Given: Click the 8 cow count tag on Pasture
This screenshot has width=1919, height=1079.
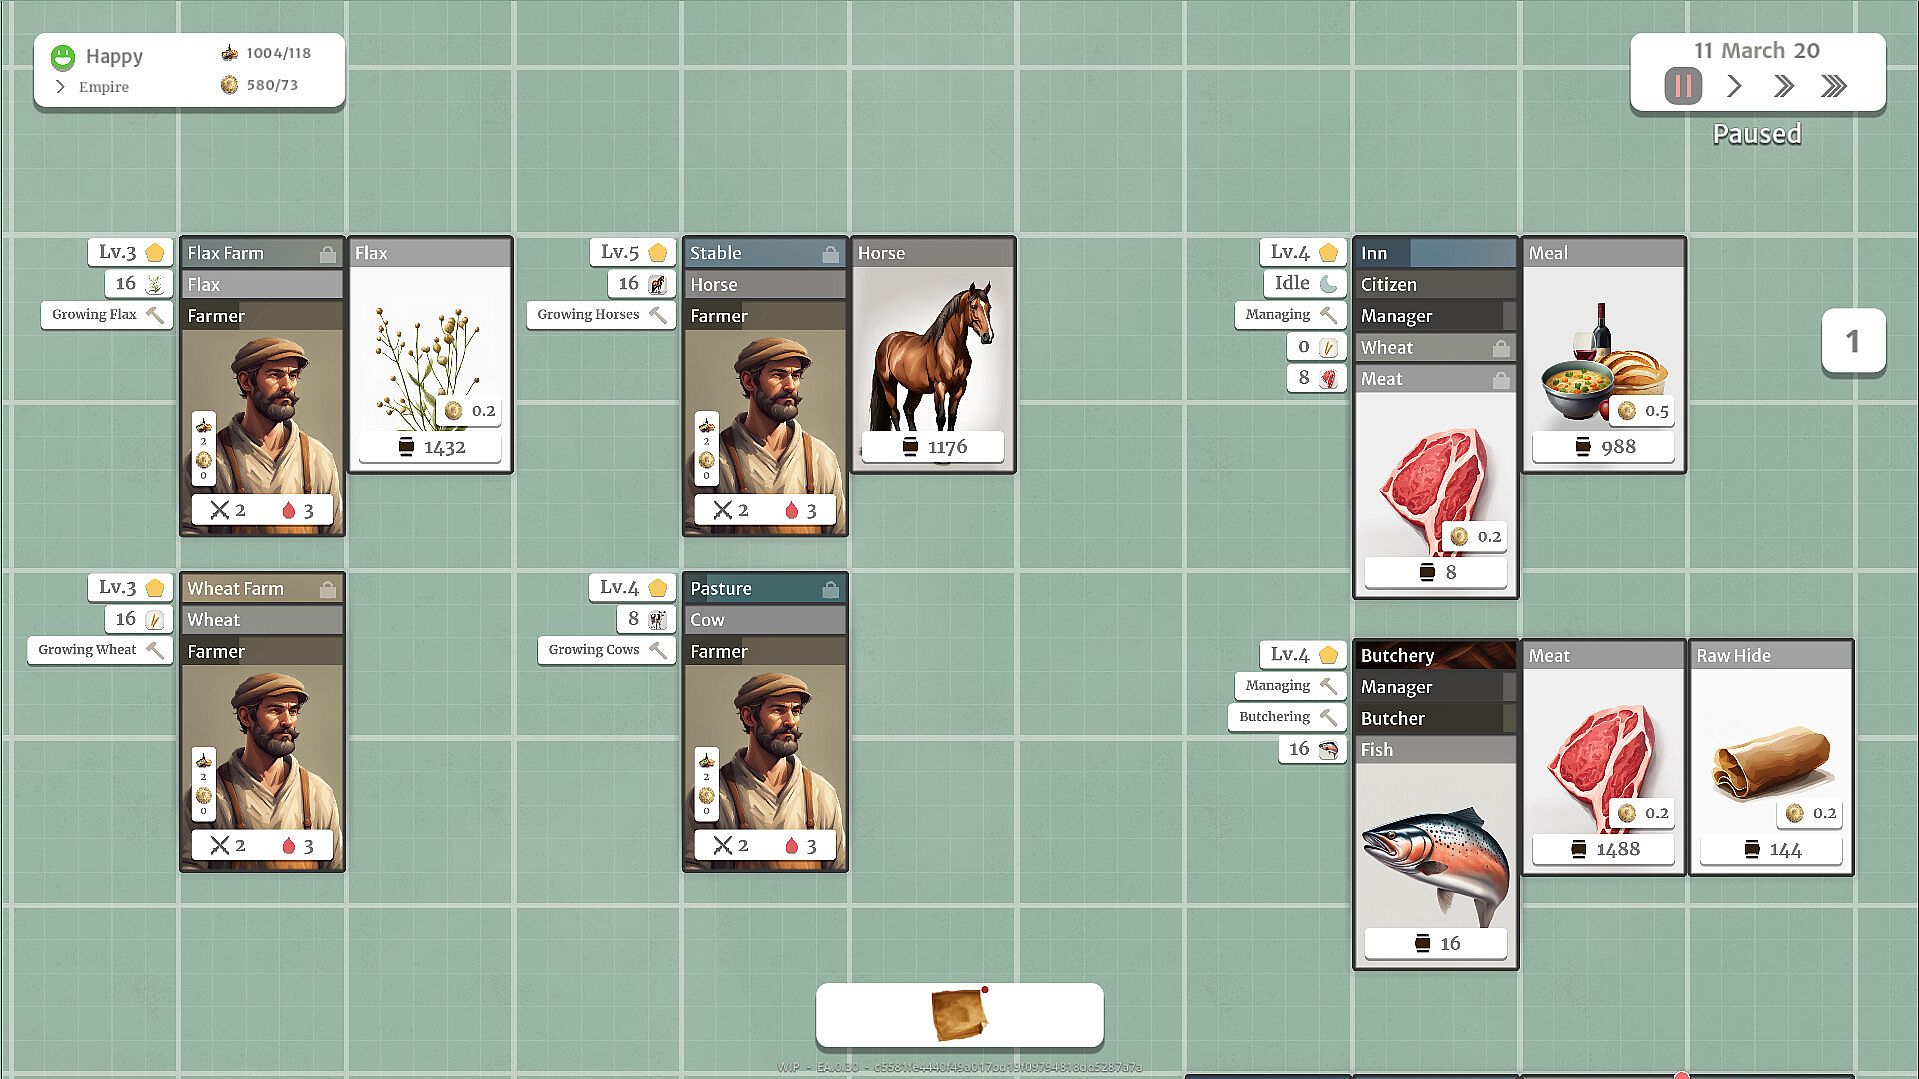Looking at the screenshot, I should 646,619.
